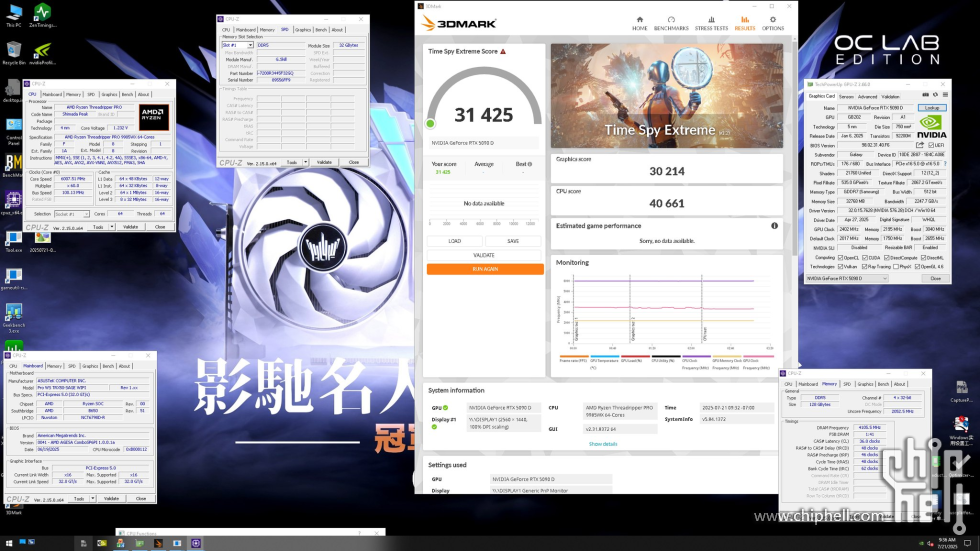Toggle UEFI checkbox in GPU-Z

932,145
